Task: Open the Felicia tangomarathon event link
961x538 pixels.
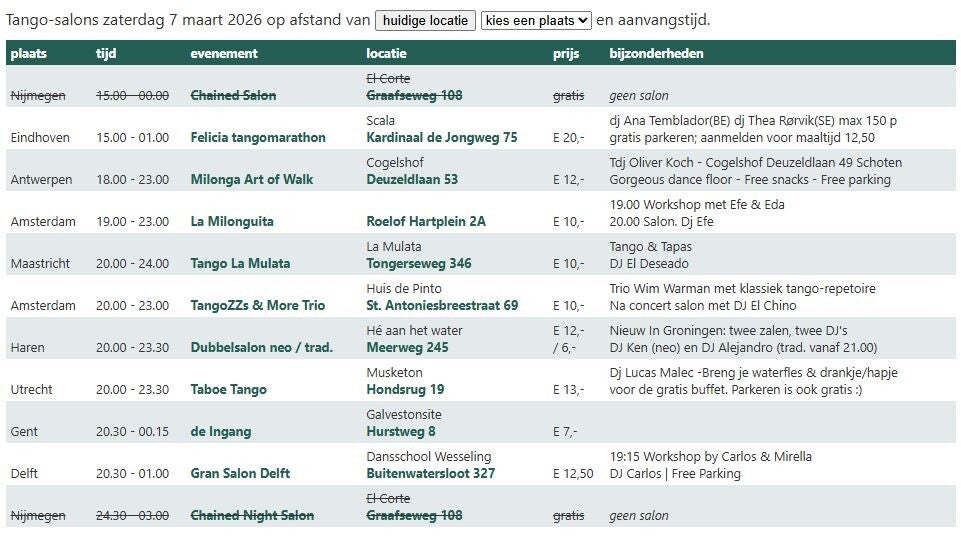Action: click(258, 137)
